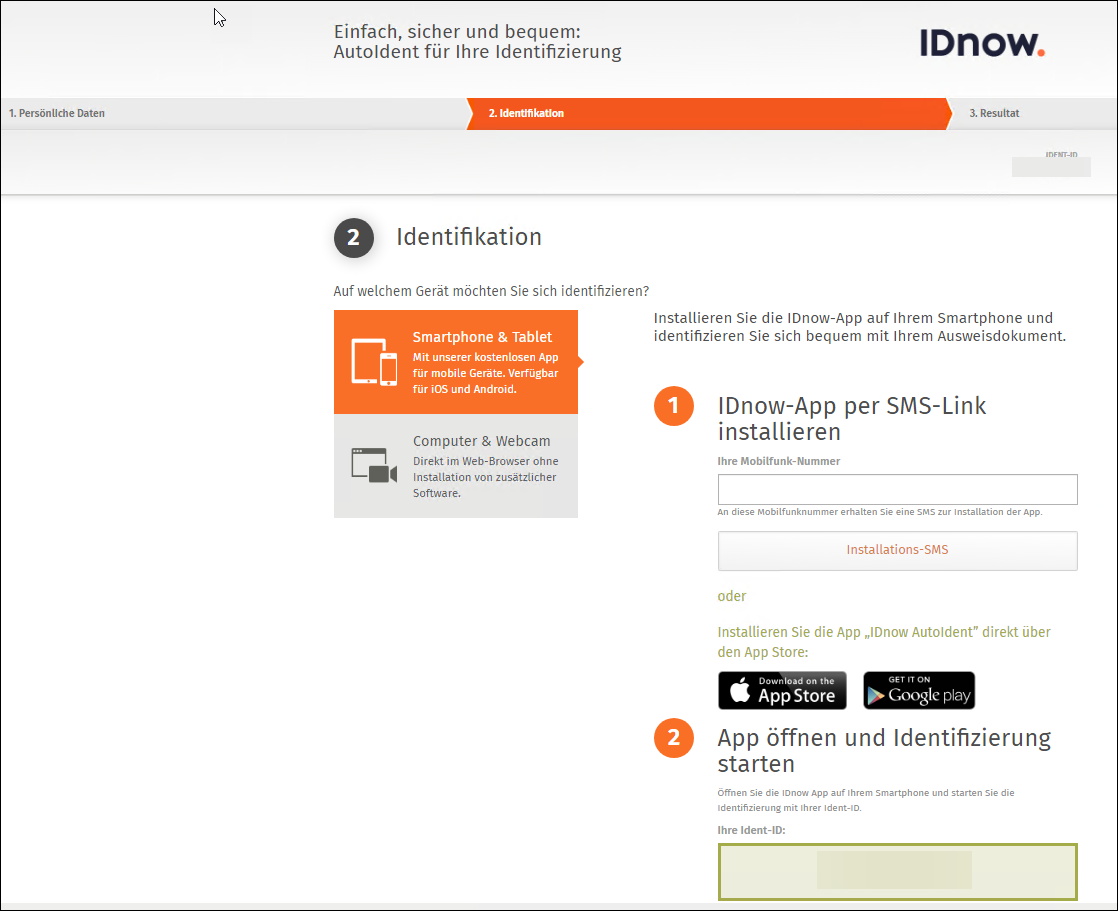
Task: Open the Google Play download badge
Action: tap(919, 690)
